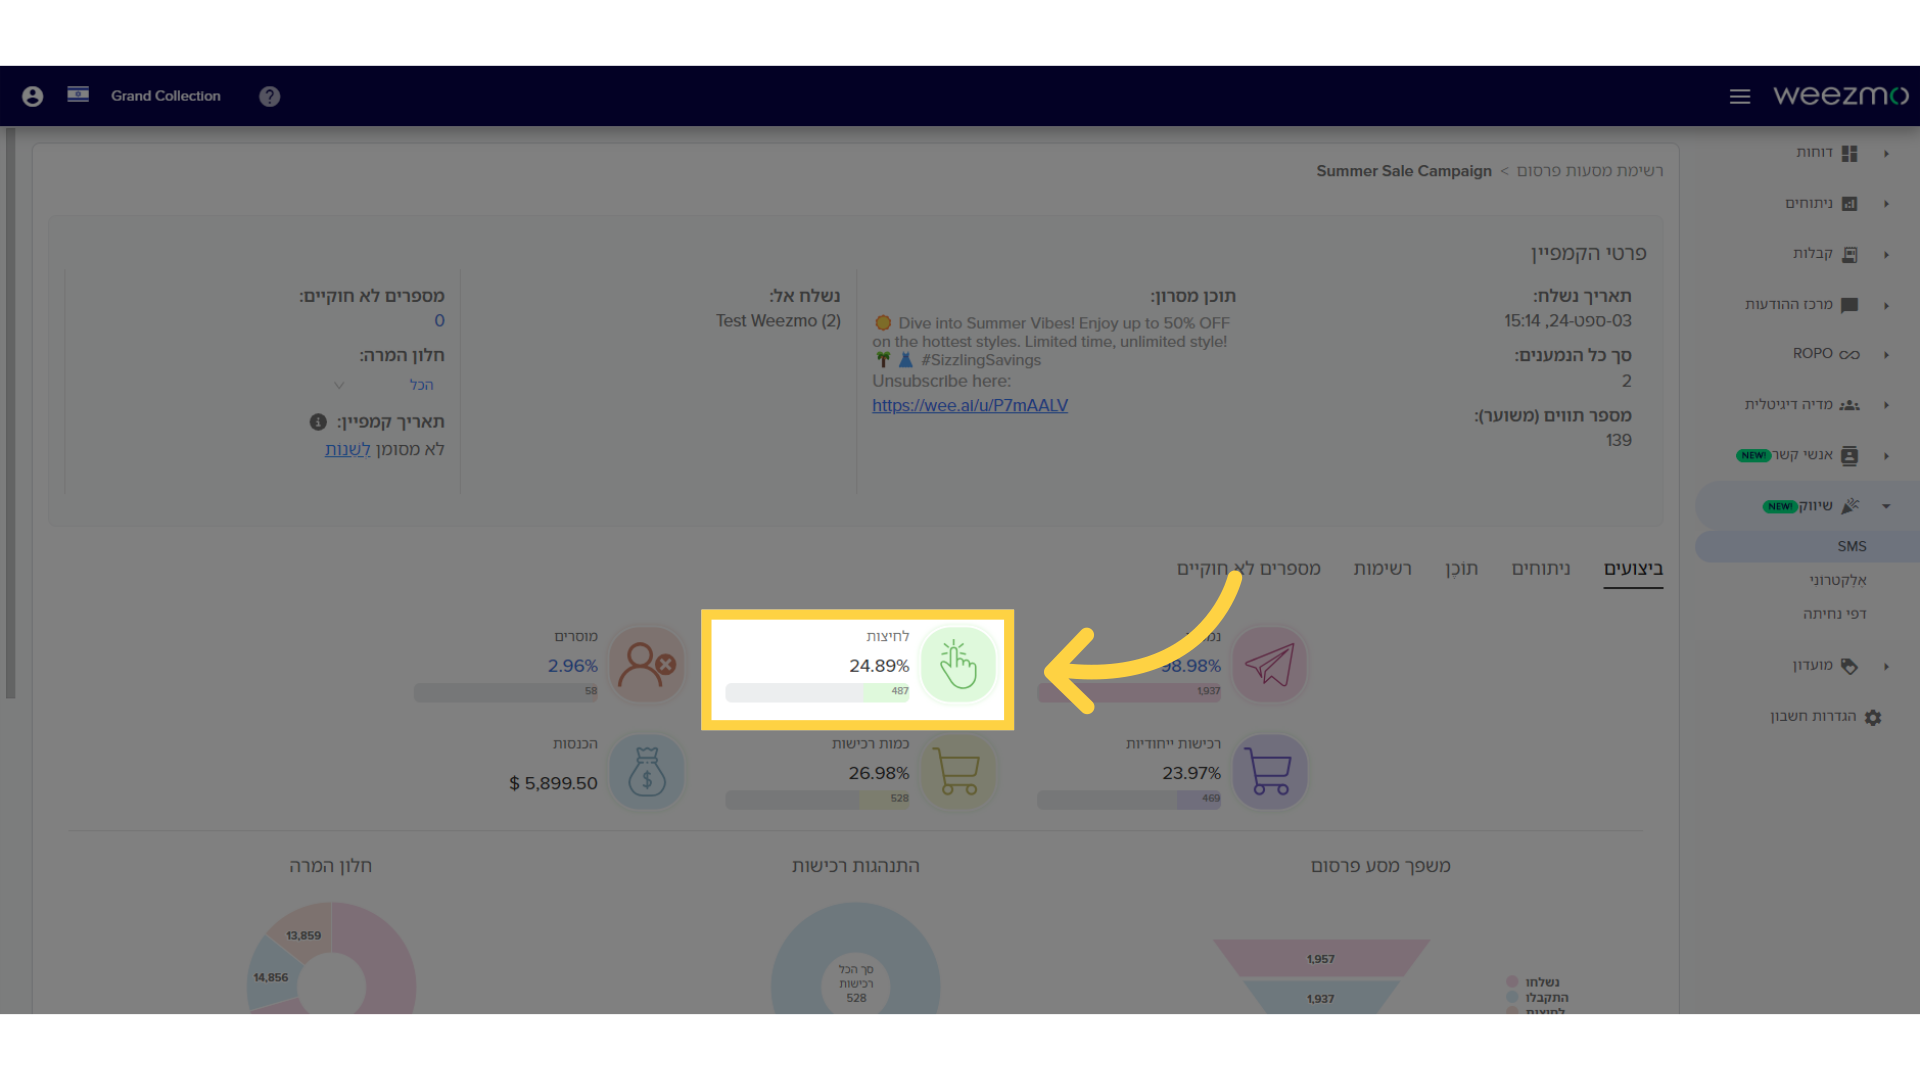Open the קבלות receipts sidebar icon
The width and height of the screenshot is (1920, 1080).
pyautogui.click(x=1850, y=254)
